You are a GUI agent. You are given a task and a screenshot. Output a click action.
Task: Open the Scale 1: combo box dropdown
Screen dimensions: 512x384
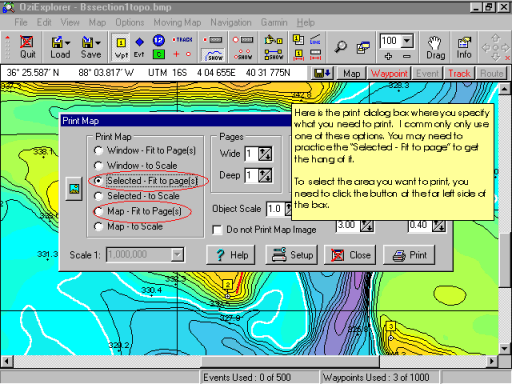(x=177, y=255)
